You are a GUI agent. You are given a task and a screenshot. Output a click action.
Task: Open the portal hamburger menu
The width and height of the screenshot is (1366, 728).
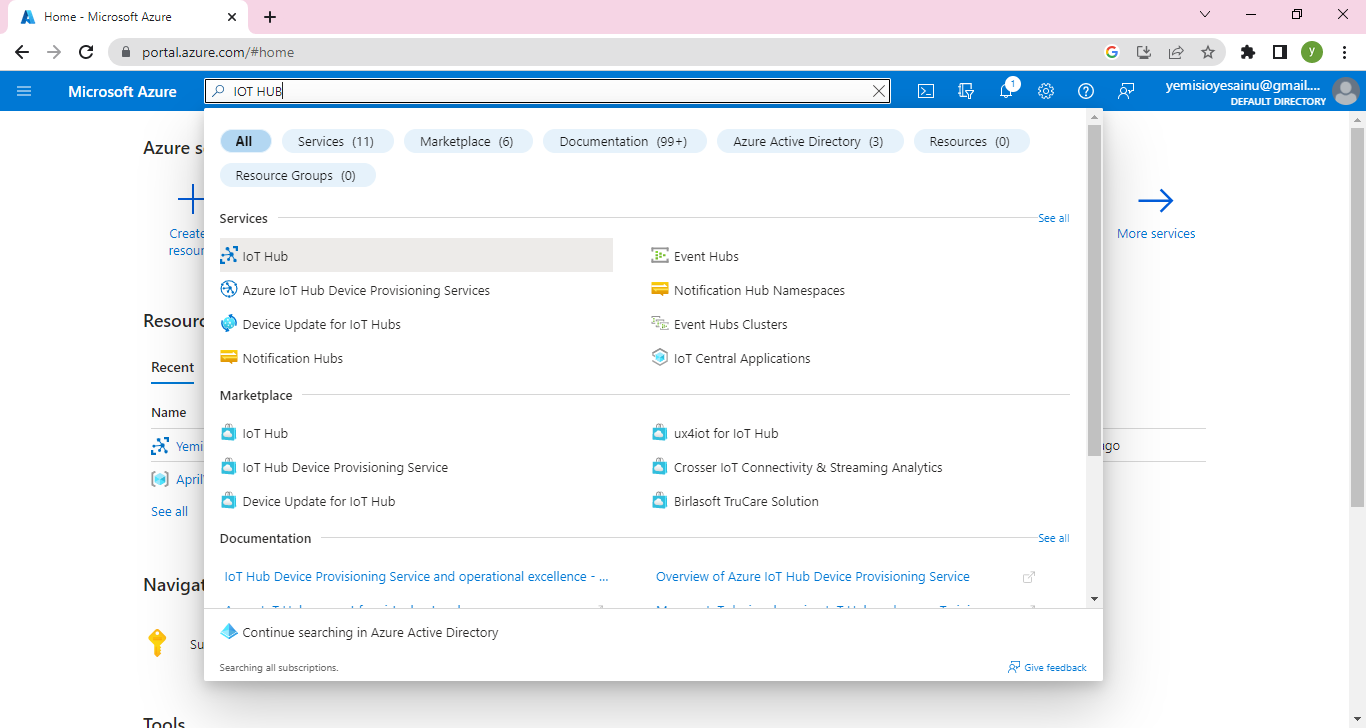pos(24,91)
